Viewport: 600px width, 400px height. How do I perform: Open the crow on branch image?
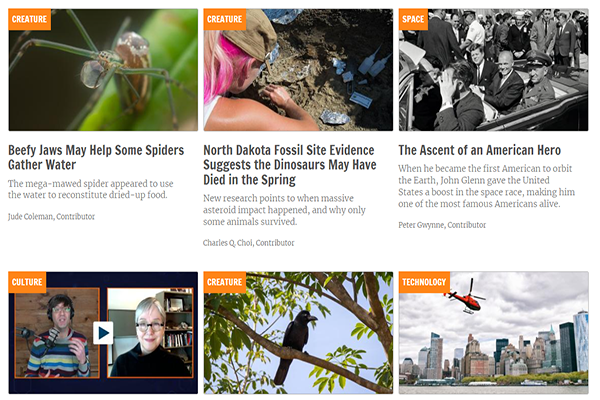click(298, 333)
